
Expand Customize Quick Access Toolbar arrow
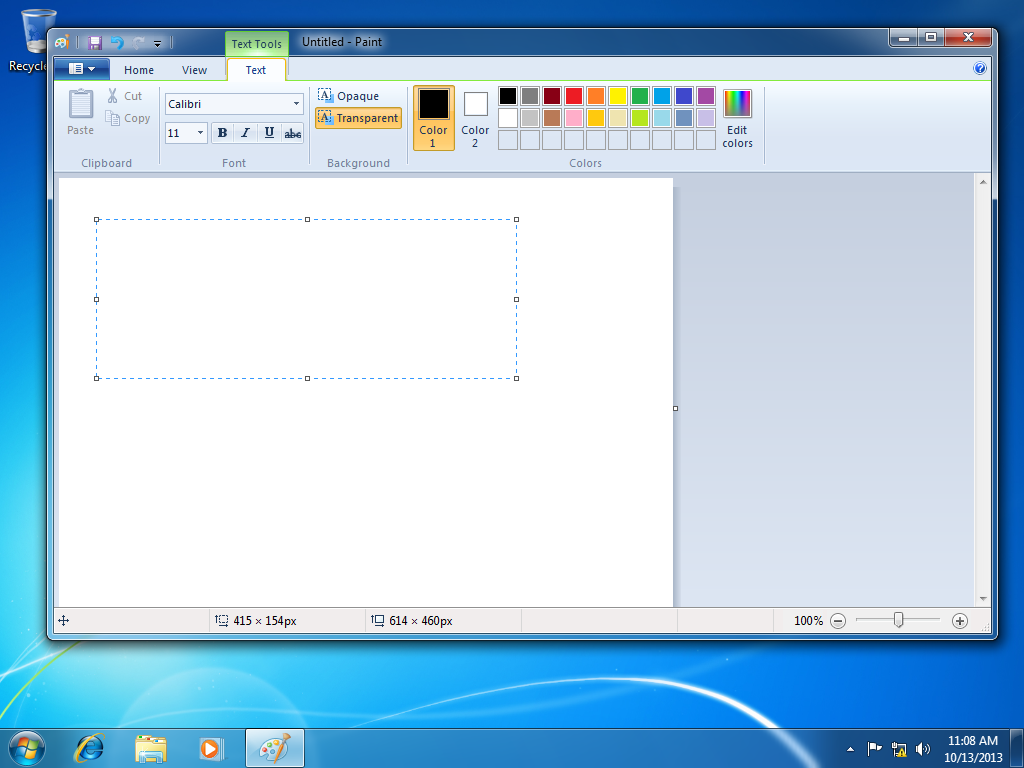pyautogui.click(x=157, y=44)
